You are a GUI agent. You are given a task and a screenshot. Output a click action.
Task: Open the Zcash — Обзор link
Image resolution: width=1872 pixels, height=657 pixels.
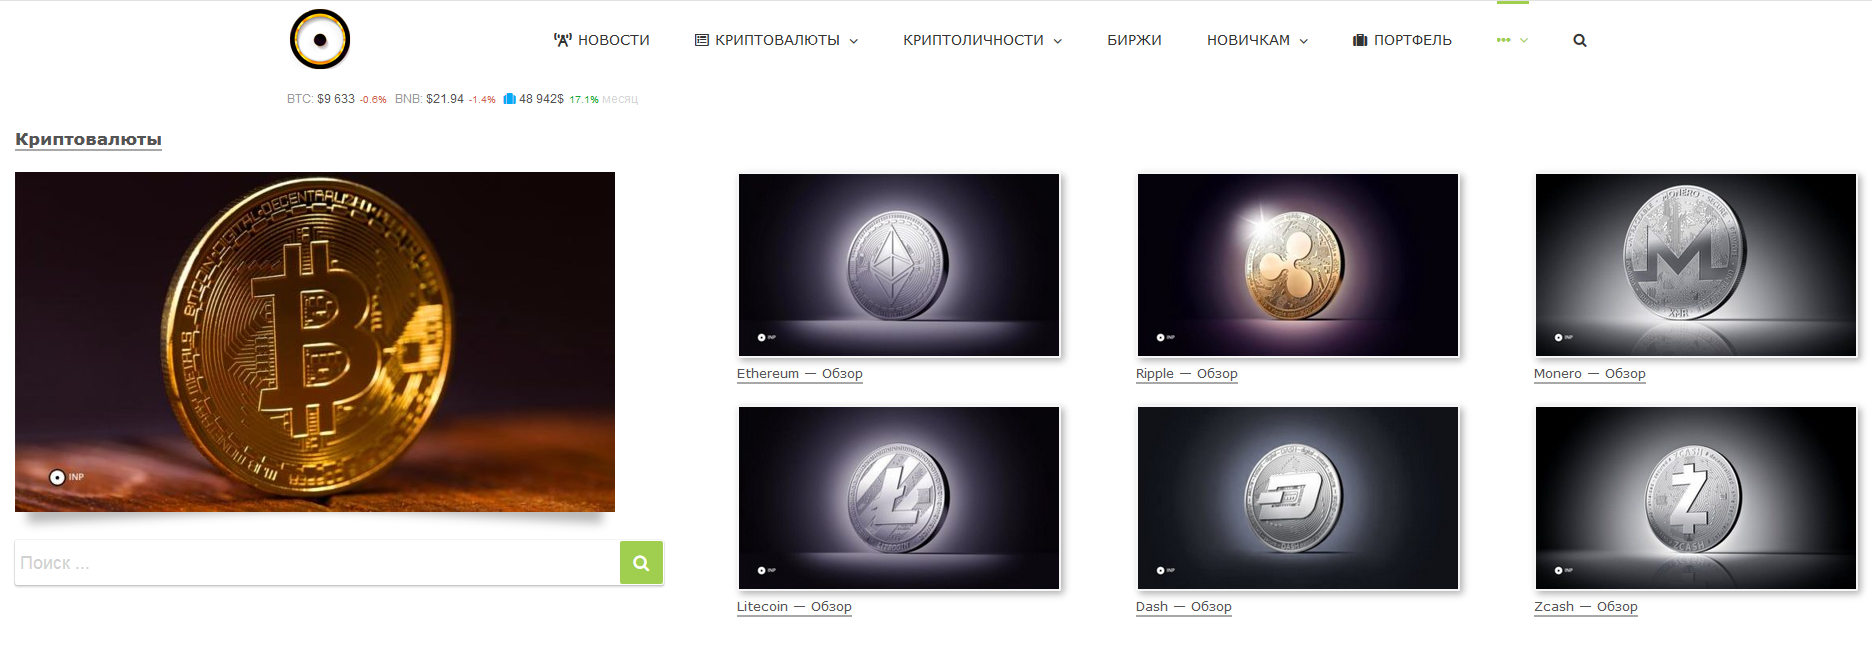1586,607
